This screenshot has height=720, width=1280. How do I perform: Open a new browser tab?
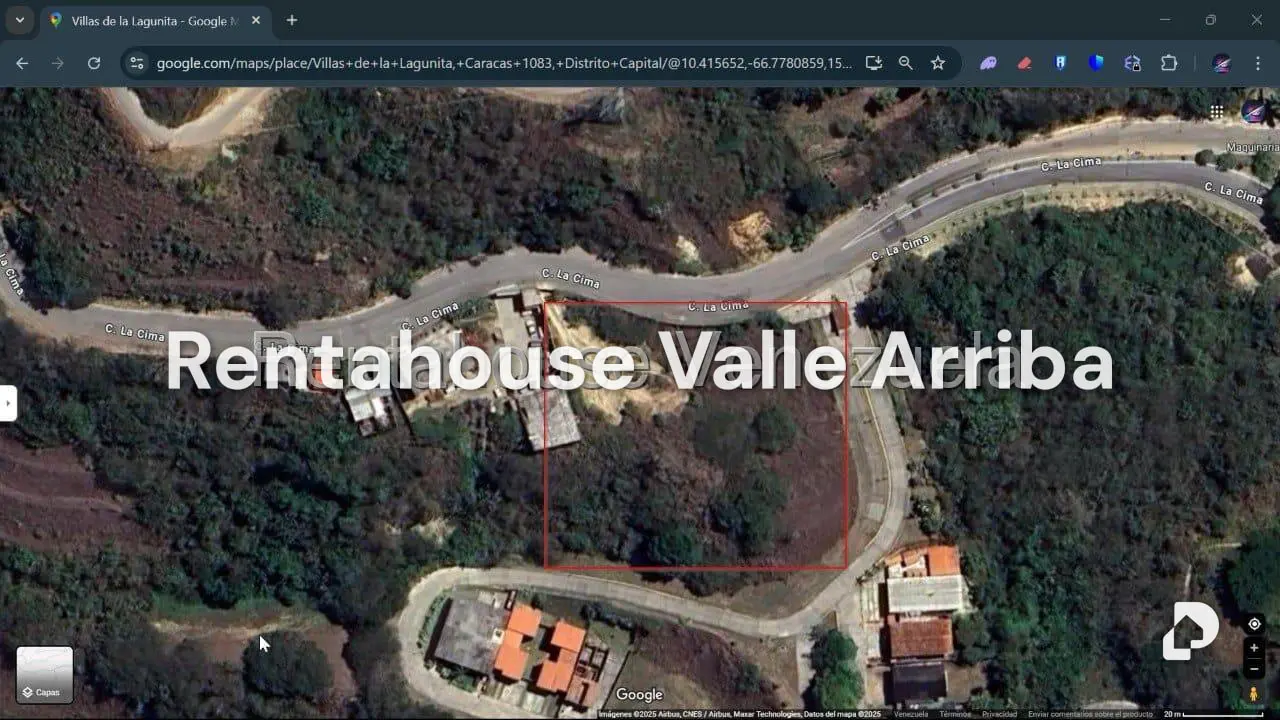(292, 20)
